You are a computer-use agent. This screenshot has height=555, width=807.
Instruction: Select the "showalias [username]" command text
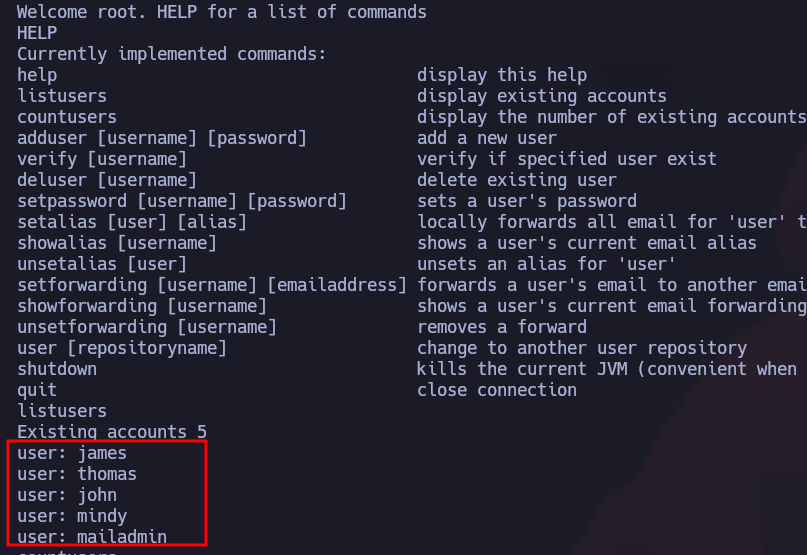point(117,243)
